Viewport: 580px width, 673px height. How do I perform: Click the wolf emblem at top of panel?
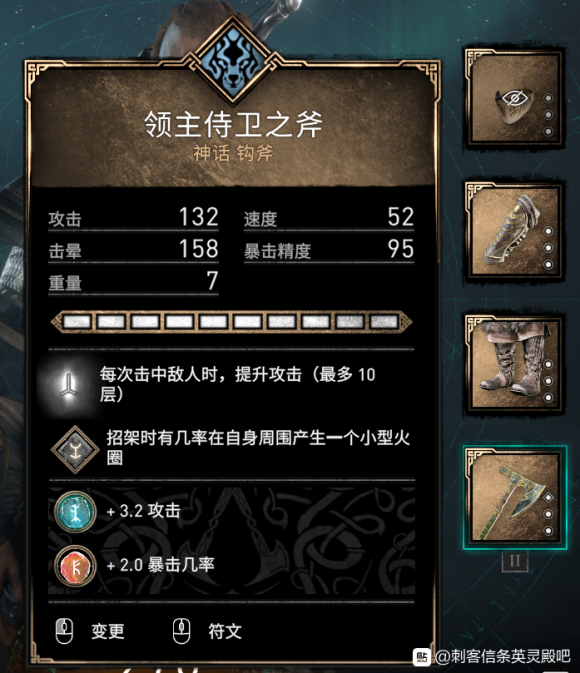coord(233,61)
